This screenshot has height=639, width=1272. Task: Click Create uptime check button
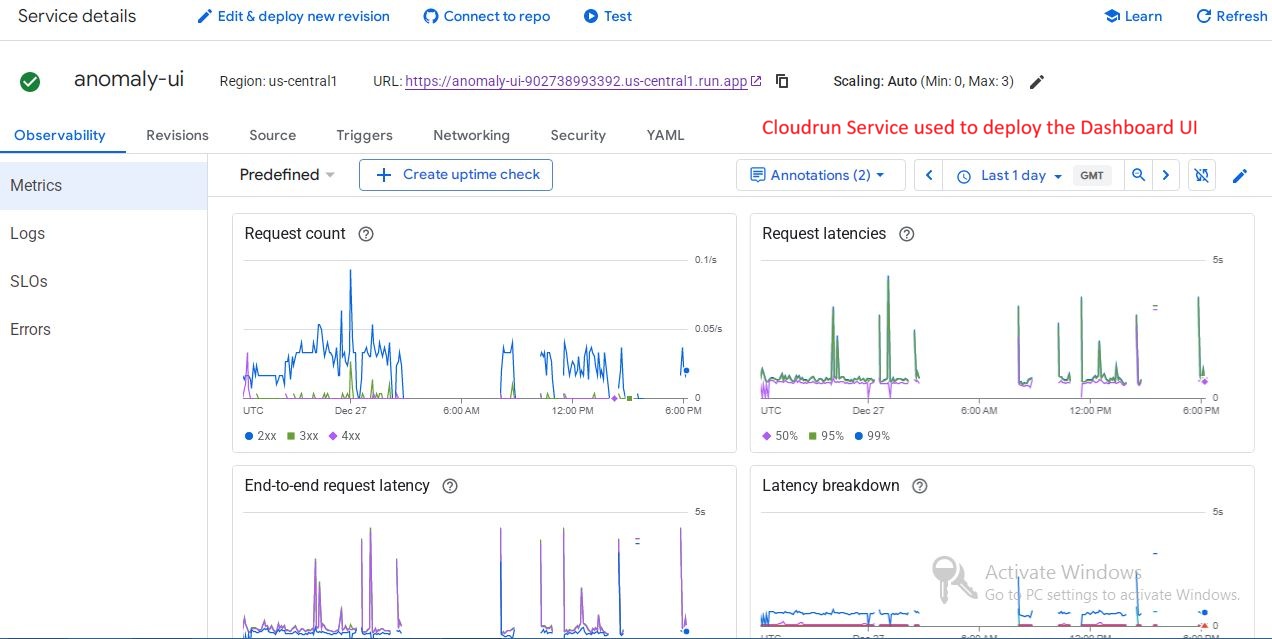pyautogui.click(x=456, y=175)
